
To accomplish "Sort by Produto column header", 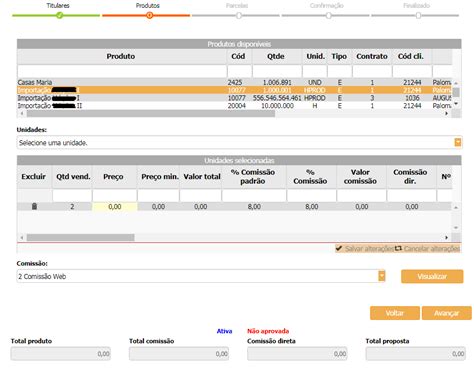I will coord(121,56).
